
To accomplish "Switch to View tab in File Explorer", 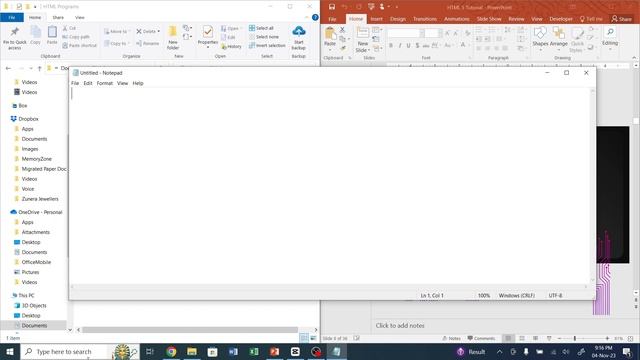I will coord(80,18).
